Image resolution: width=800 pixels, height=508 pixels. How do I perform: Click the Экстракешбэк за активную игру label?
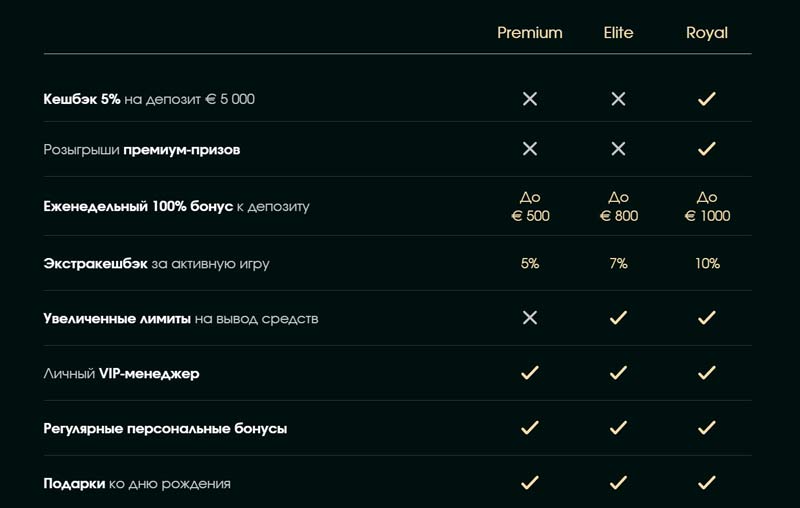[x=156, y=264]
